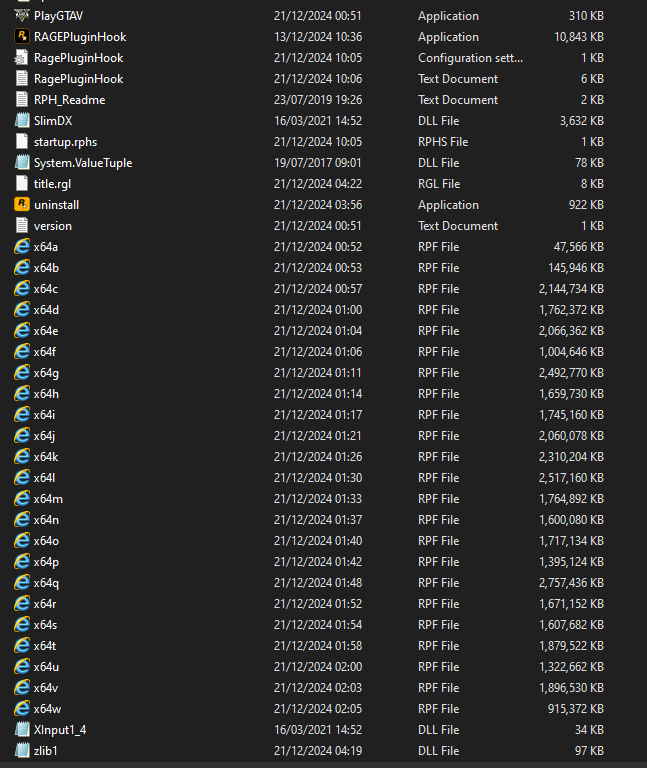This screenshot has height=768, width=647.
Task: Click the version text document icon
Action: [22, 226]
